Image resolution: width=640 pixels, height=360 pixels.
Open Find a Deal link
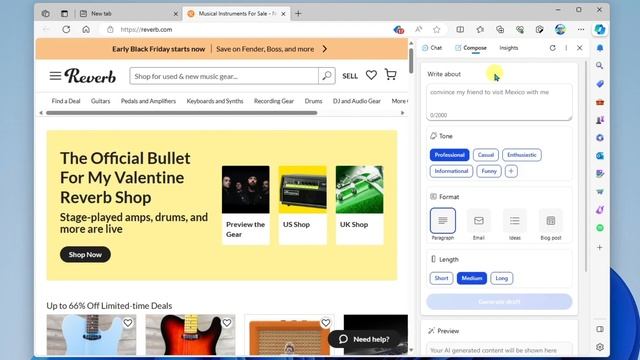(66, 101)
